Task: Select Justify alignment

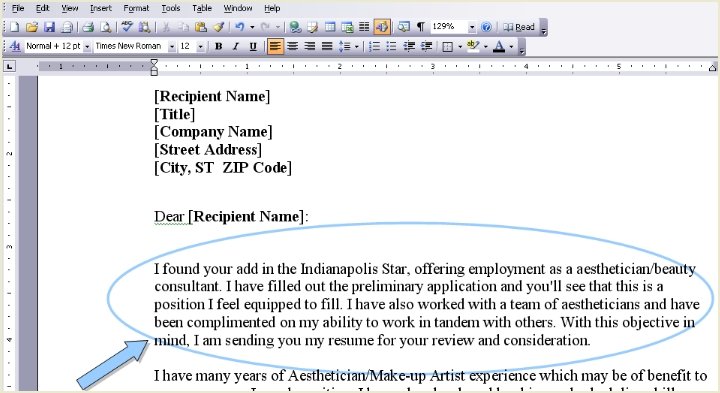Action: coord(327,46)
